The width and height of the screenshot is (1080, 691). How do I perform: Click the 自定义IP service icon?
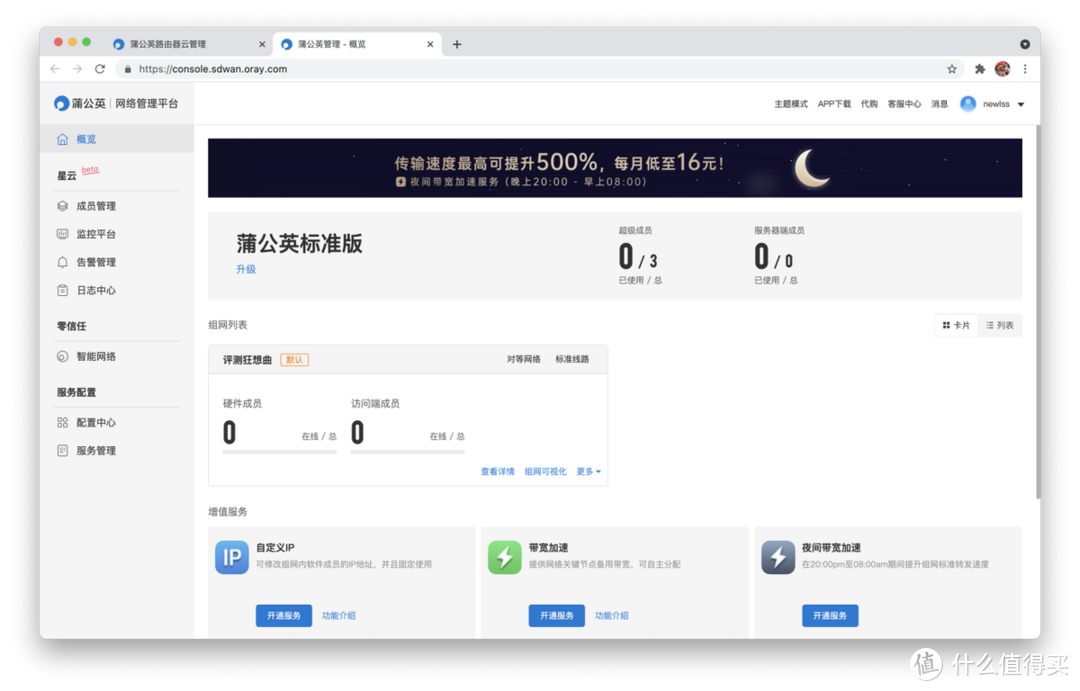coord(232,558)
